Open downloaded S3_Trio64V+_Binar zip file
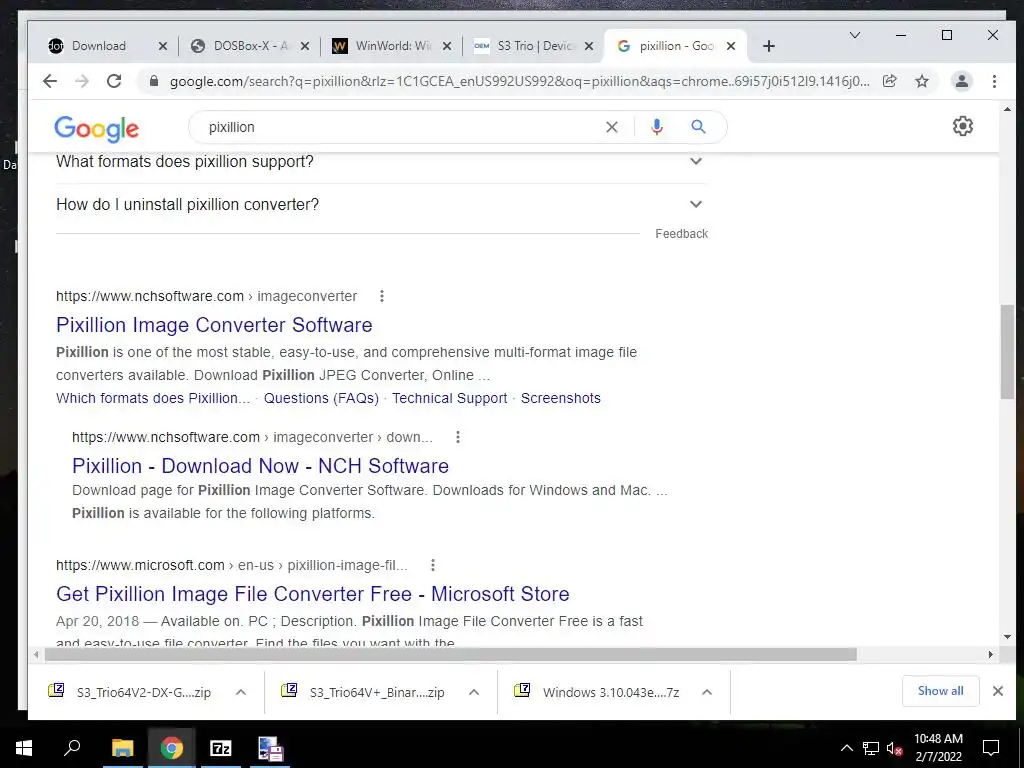Screen dimensions: 1024x768 tap(364, 692)
